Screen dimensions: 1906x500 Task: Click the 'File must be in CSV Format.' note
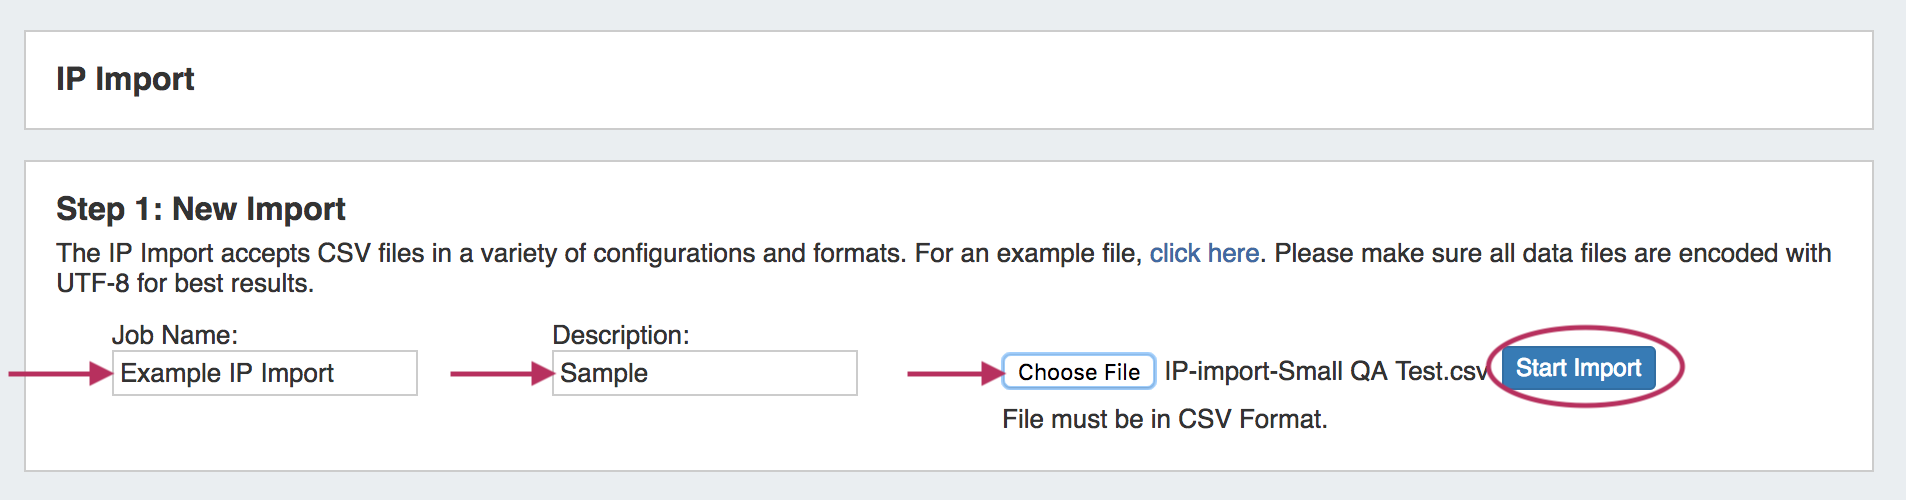point(1164,419)
